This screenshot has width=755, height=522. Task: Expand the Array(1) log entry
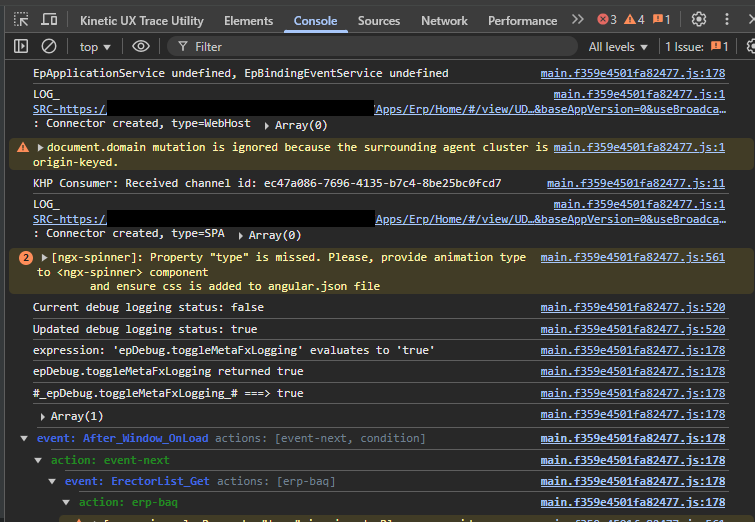pyautogui.click(x=43, y=416)
